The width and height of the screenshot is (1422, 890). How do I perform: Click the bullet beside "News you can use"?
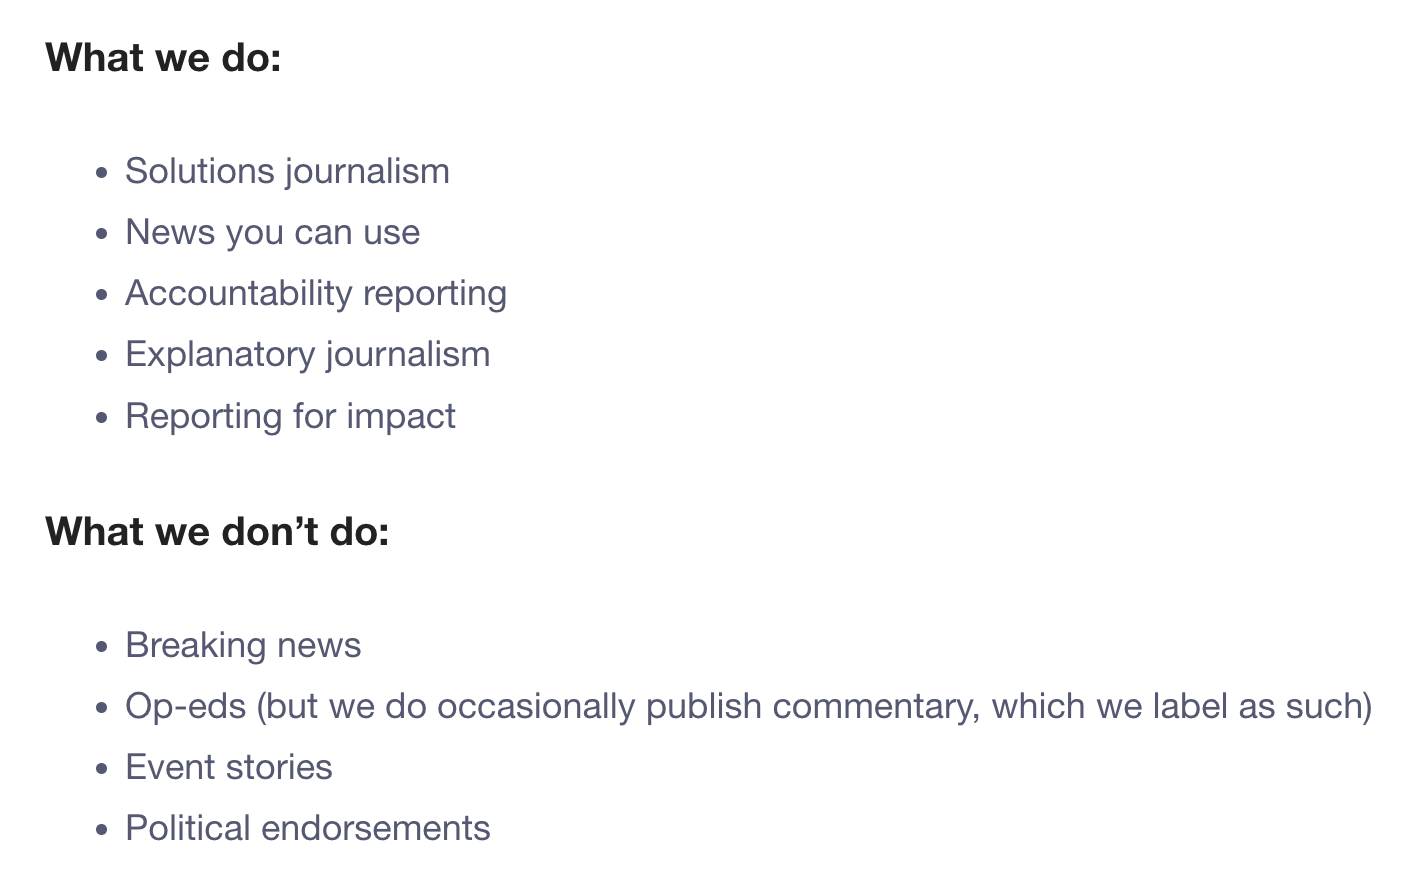pos(101,234)
